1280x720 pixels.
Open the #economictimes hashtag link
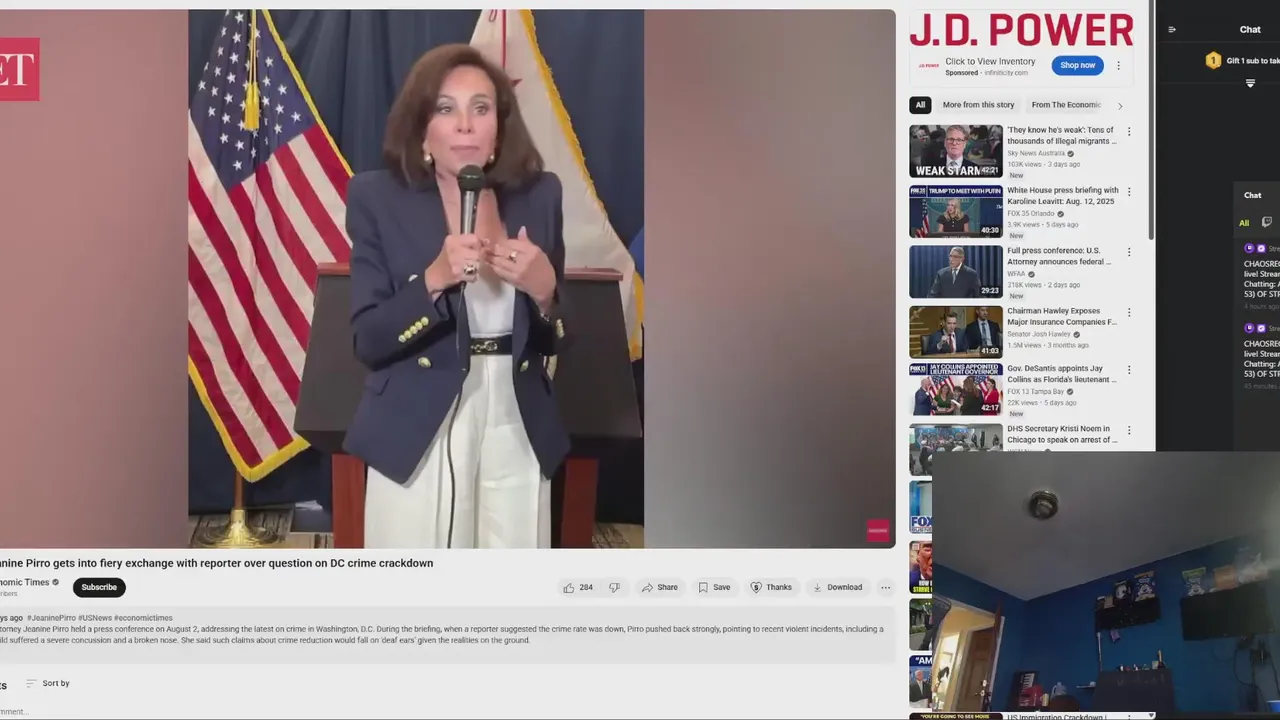pyautogui.click(x=143, y=618)
